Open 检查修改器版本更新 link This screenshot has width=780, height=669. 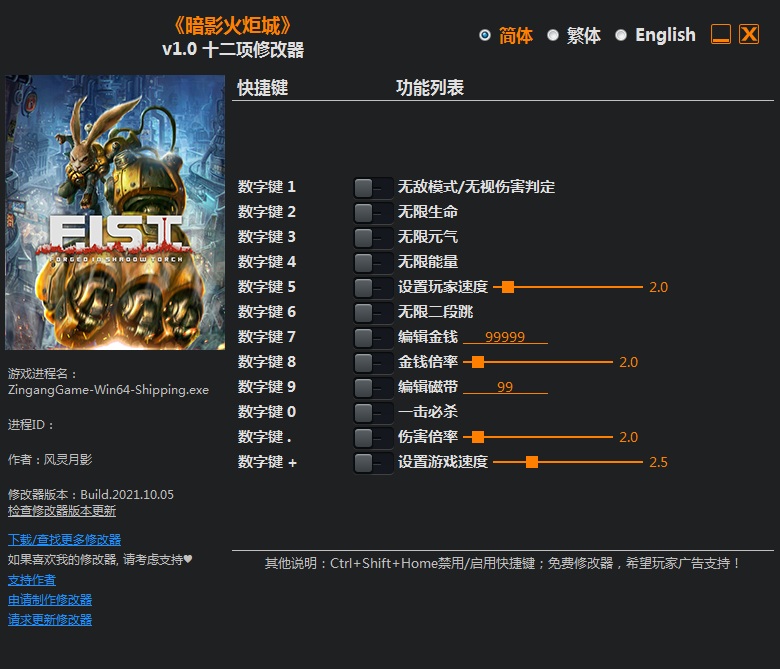62,511
